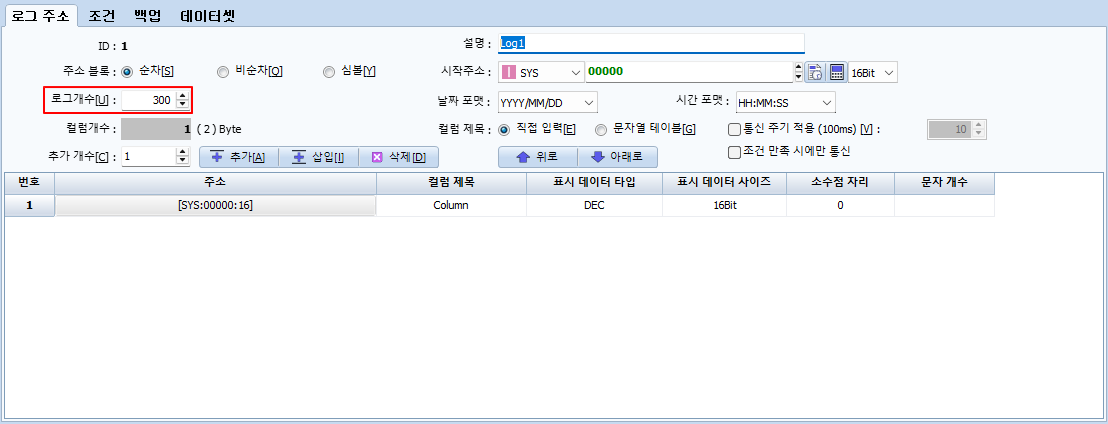Click the start address field 00000
The height and width of the screenshot is (424, 1108).
690,72
